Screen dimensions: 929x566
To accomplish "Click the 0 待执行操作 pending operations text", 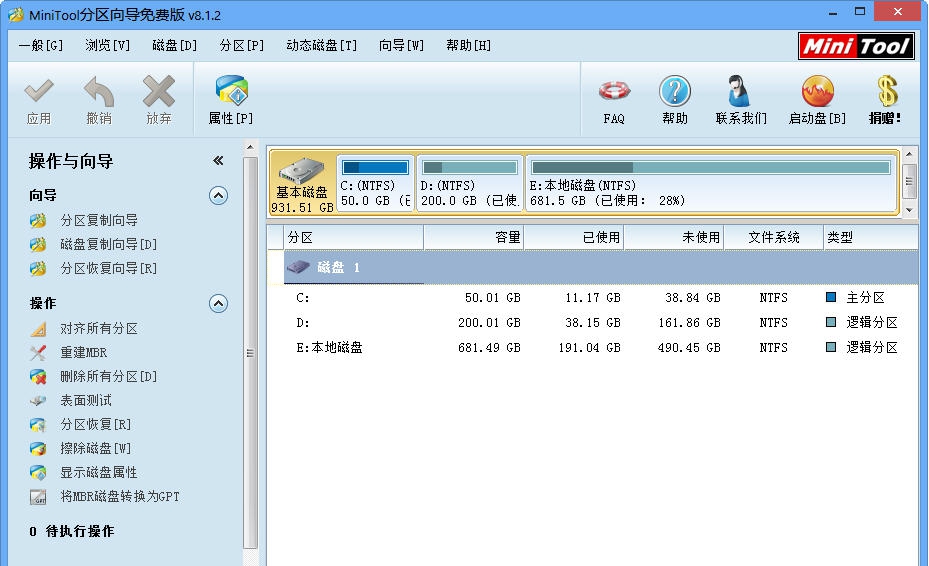I will (x=72, y=532).
